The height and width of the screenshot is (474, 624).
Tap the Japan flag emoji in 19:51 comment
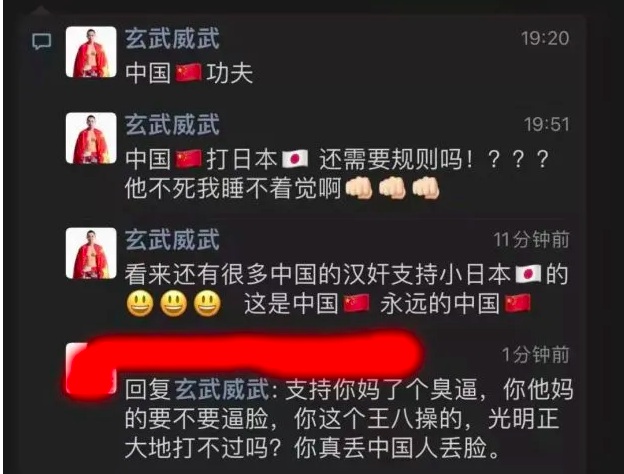tap(295, 159)
